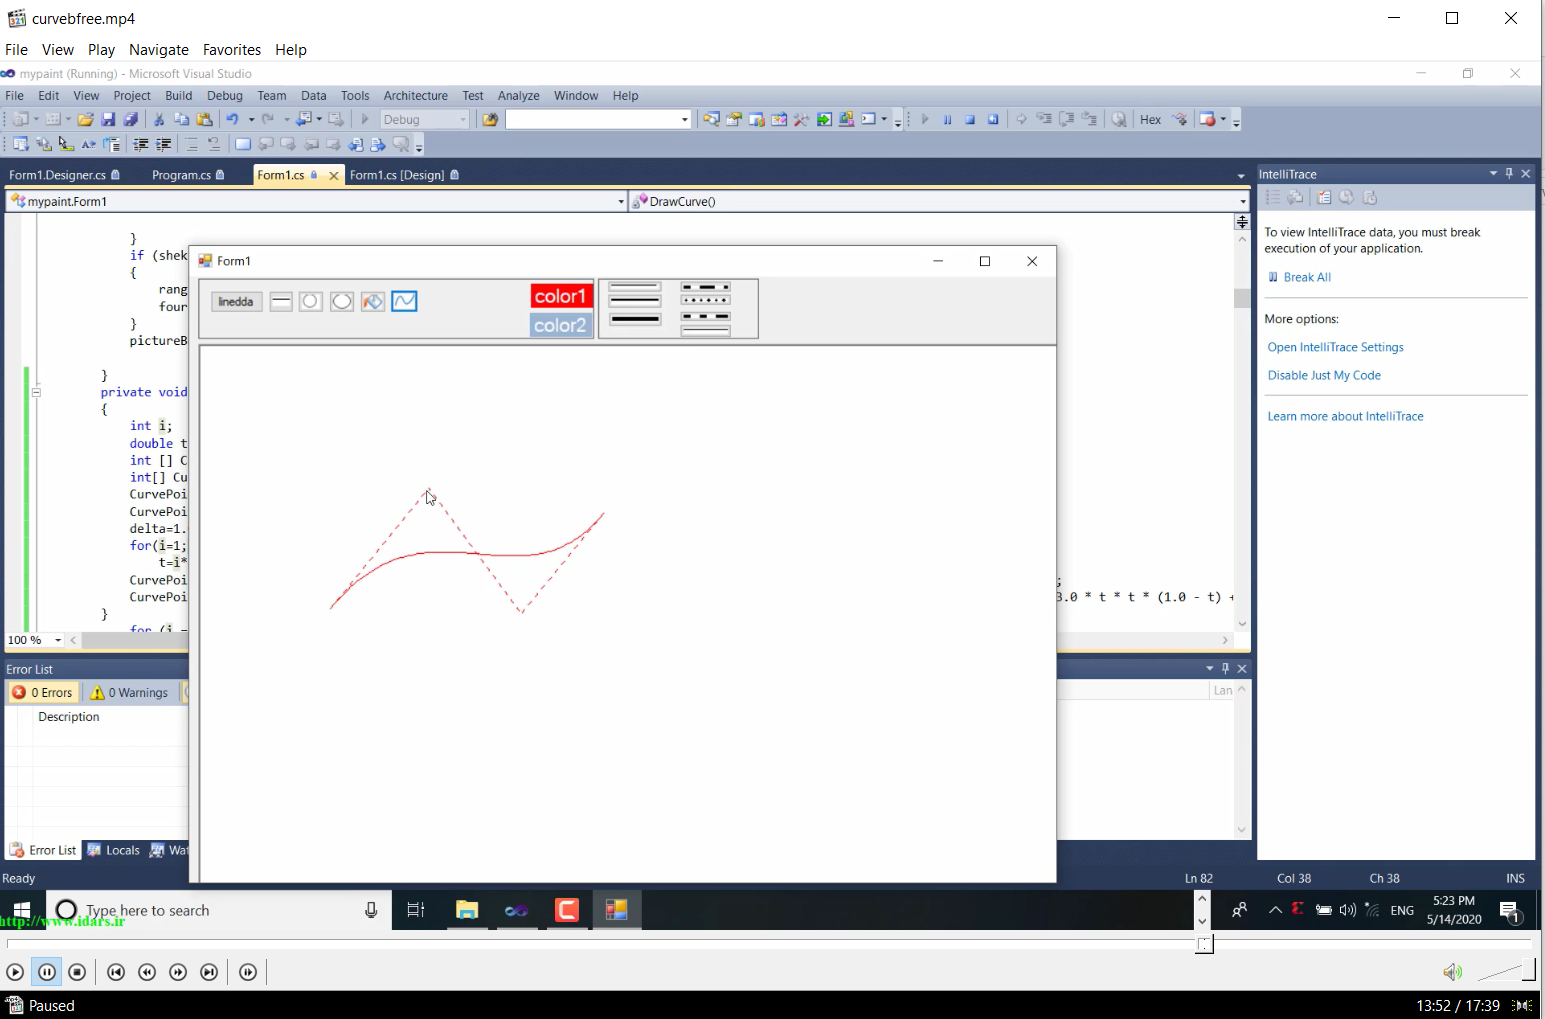Choose the thinnest solid line style at top
Viewport: 1545px width, 1019px height.
pyautogui.click(x=635, y=286)
